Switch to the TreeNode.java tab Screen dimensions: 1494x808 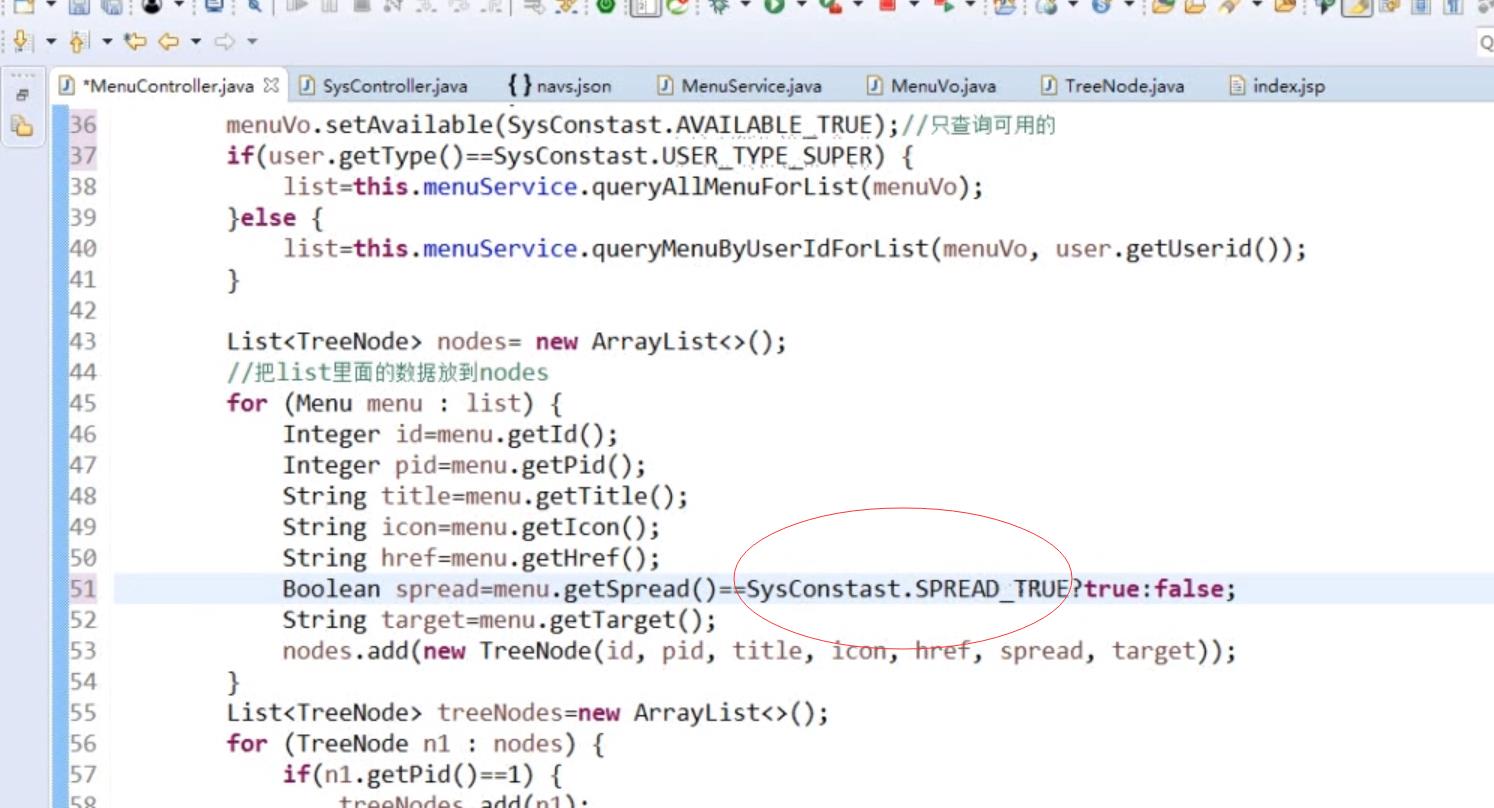click(1112, 86)
